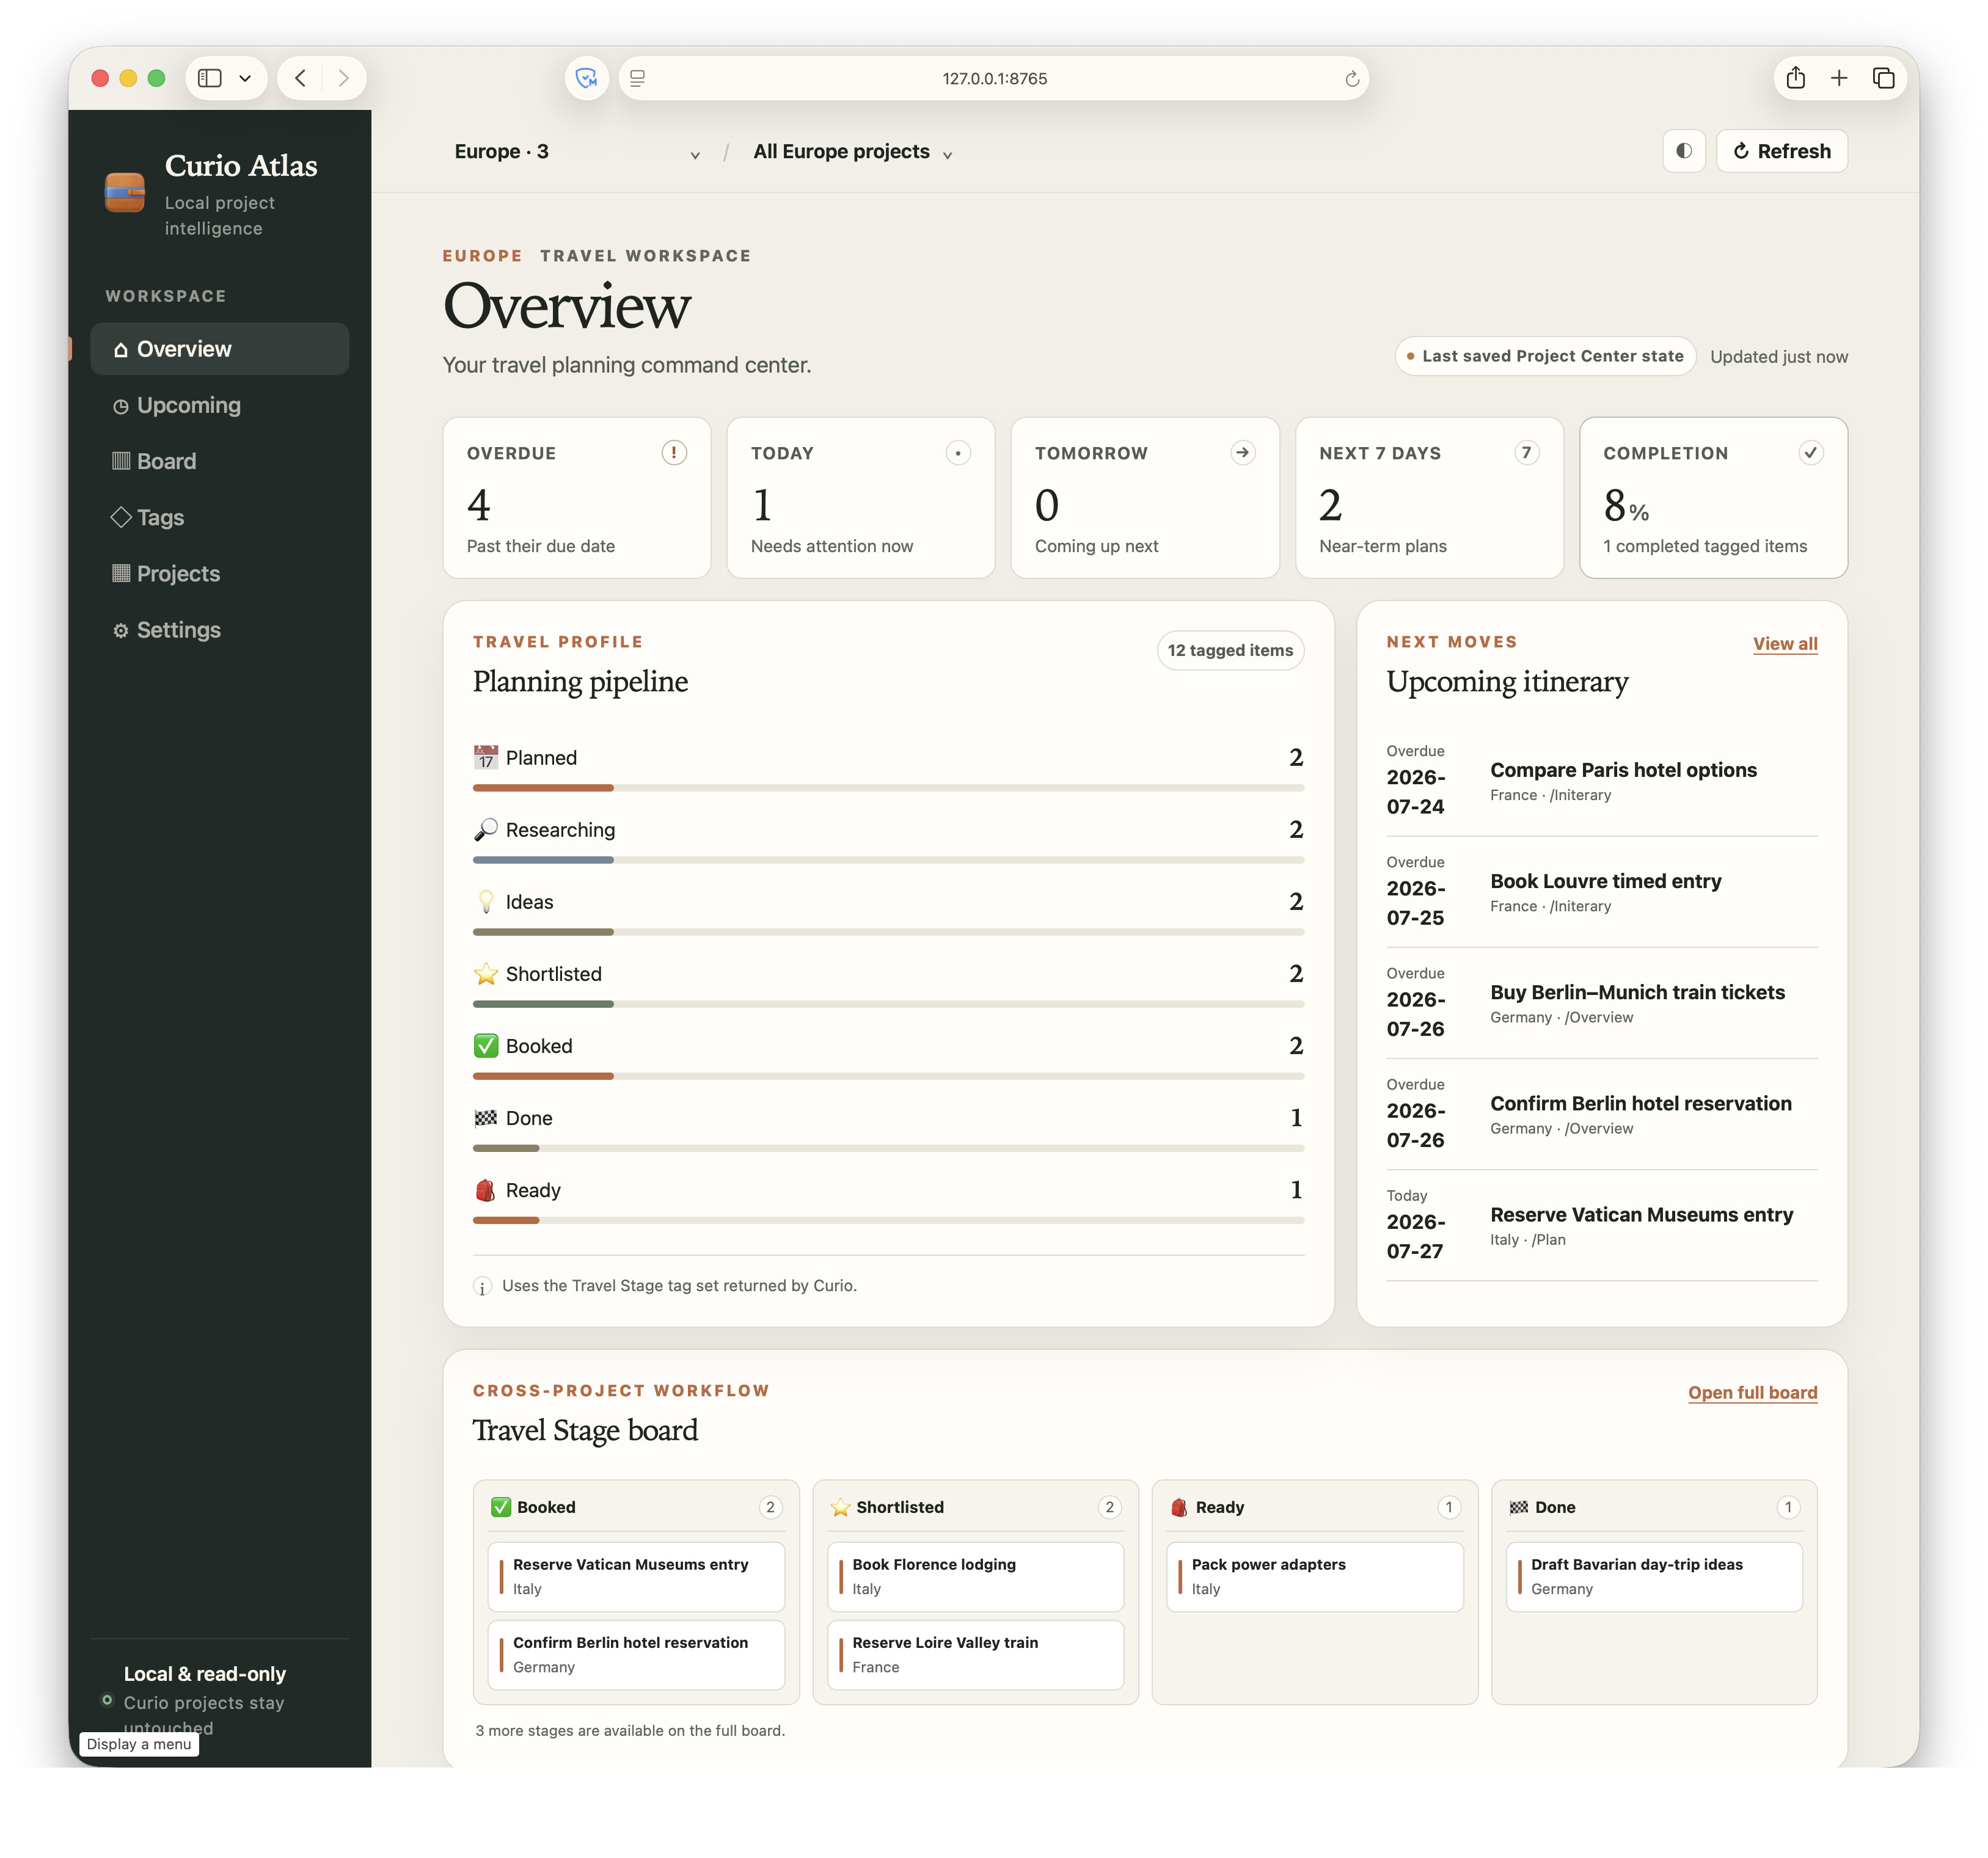This screenshot has height=1858, width=1988.
Task: Open Book Louvre timed entry item
Action: (1601, 891)
